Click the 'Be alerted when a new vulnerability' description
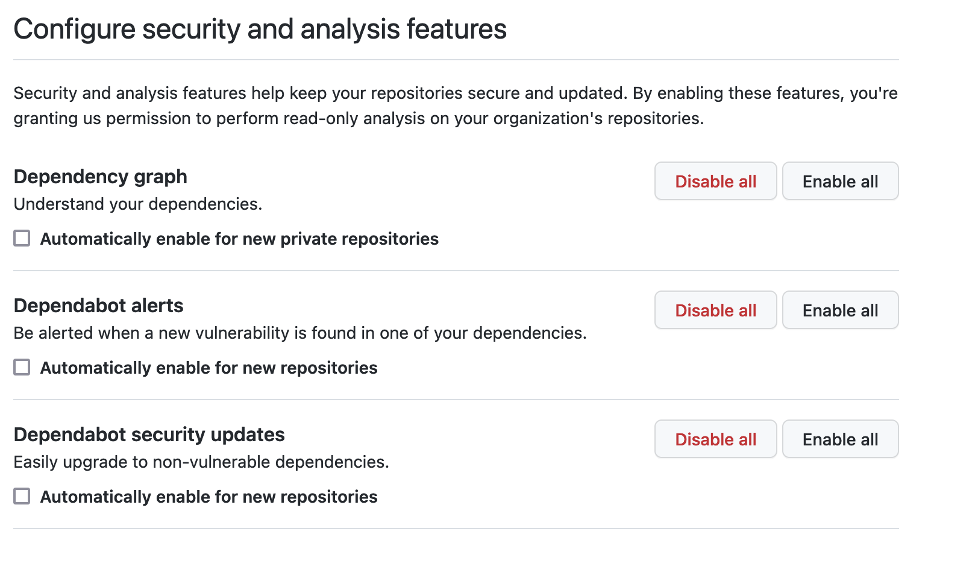Image resolution: width=977 pixels, height=575 pixels. coord(300,333)
